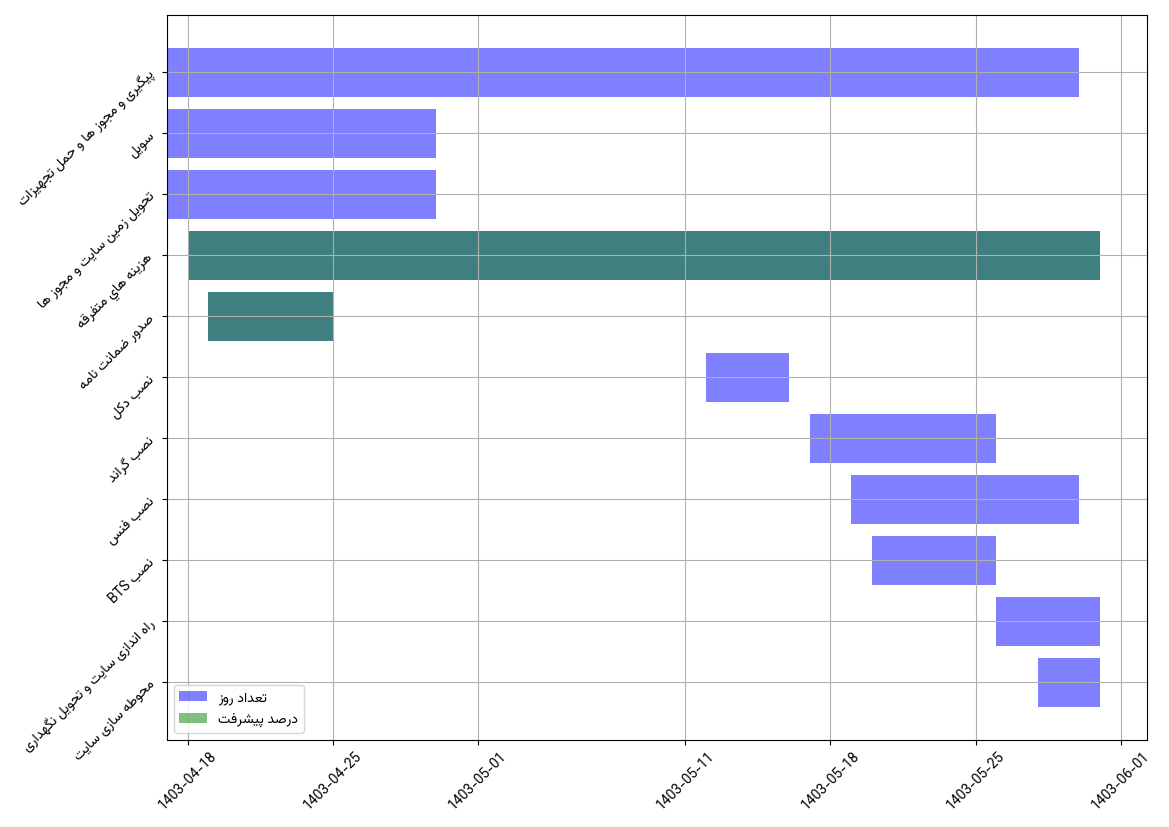Select the نصب BTS task bar
1169x827 pixels.
(x=933, y=560)
